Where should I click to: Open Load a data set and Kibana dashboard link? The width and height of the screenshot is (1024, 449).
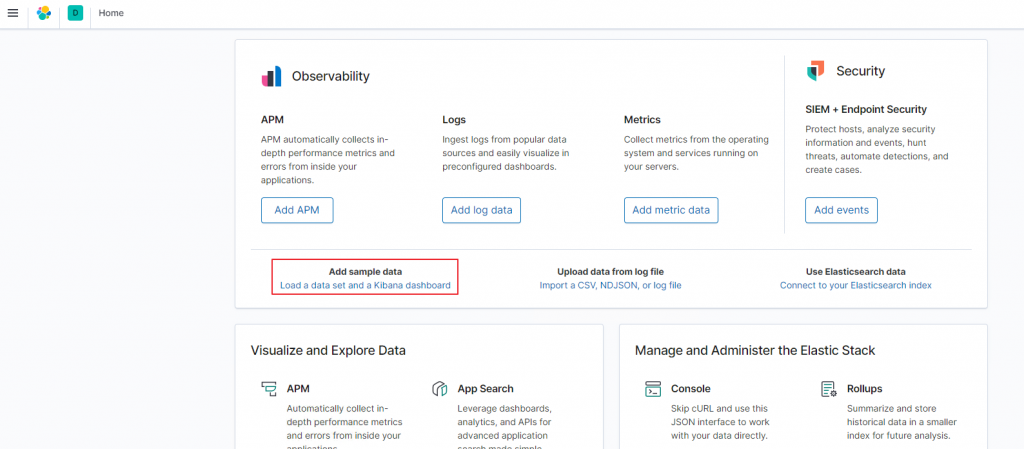coord(365,285)
